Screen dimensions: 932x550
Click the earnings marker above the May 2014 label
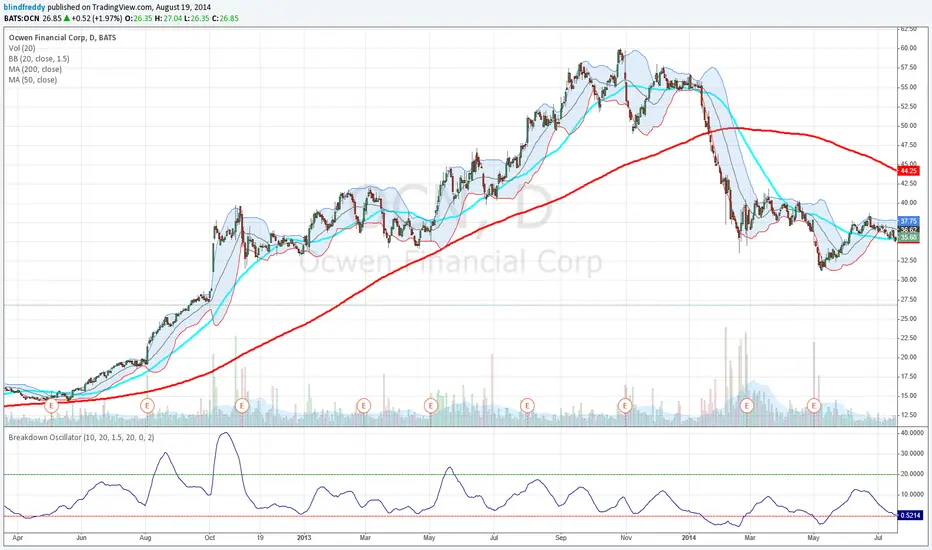click(814, 406)
